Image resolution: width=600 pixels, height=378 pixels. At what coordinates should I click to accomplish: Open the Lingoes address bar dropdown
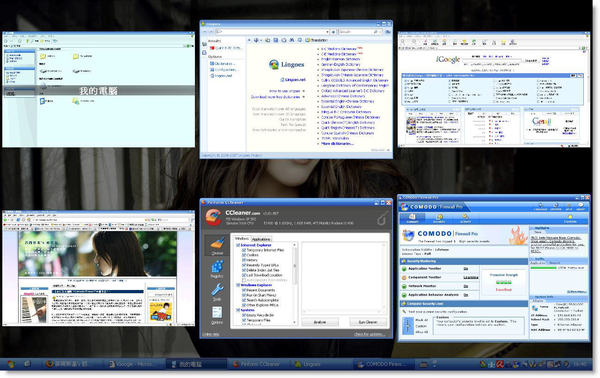[327, 32]
